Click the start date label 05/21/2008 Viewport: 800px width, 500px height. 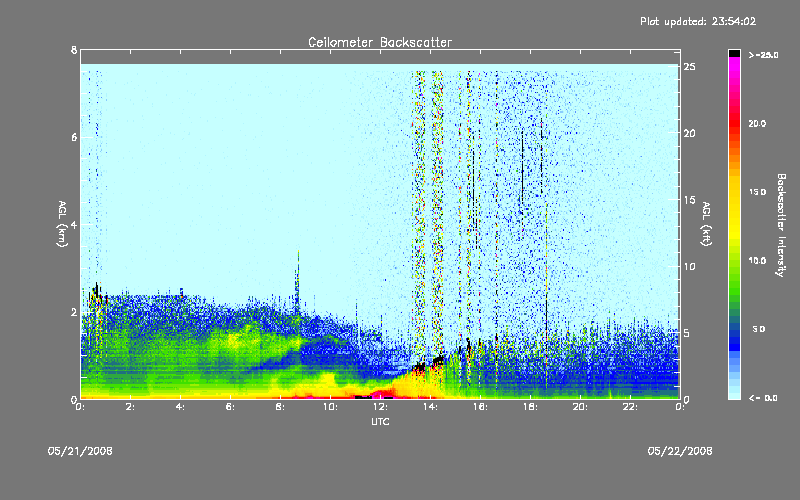point(80,451)
